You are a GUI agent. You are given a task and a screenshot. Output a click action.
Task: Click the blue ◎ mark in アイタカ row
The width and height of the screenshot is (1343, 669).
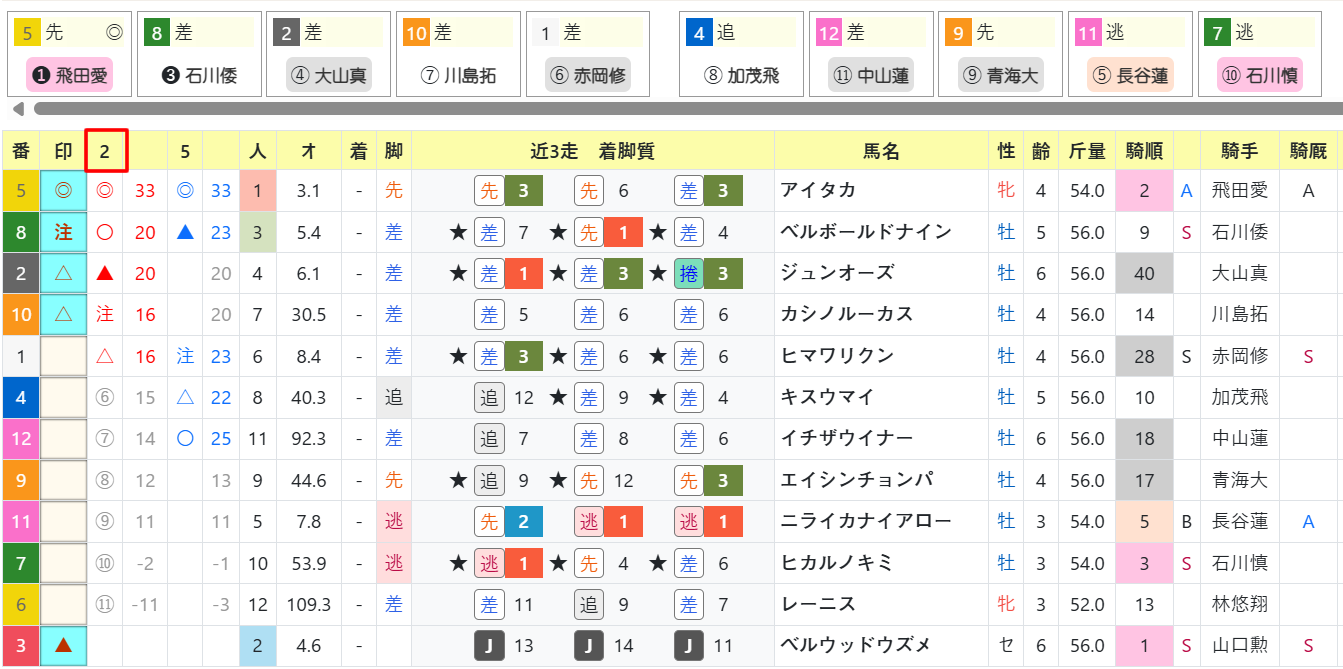tap(185, 190)
